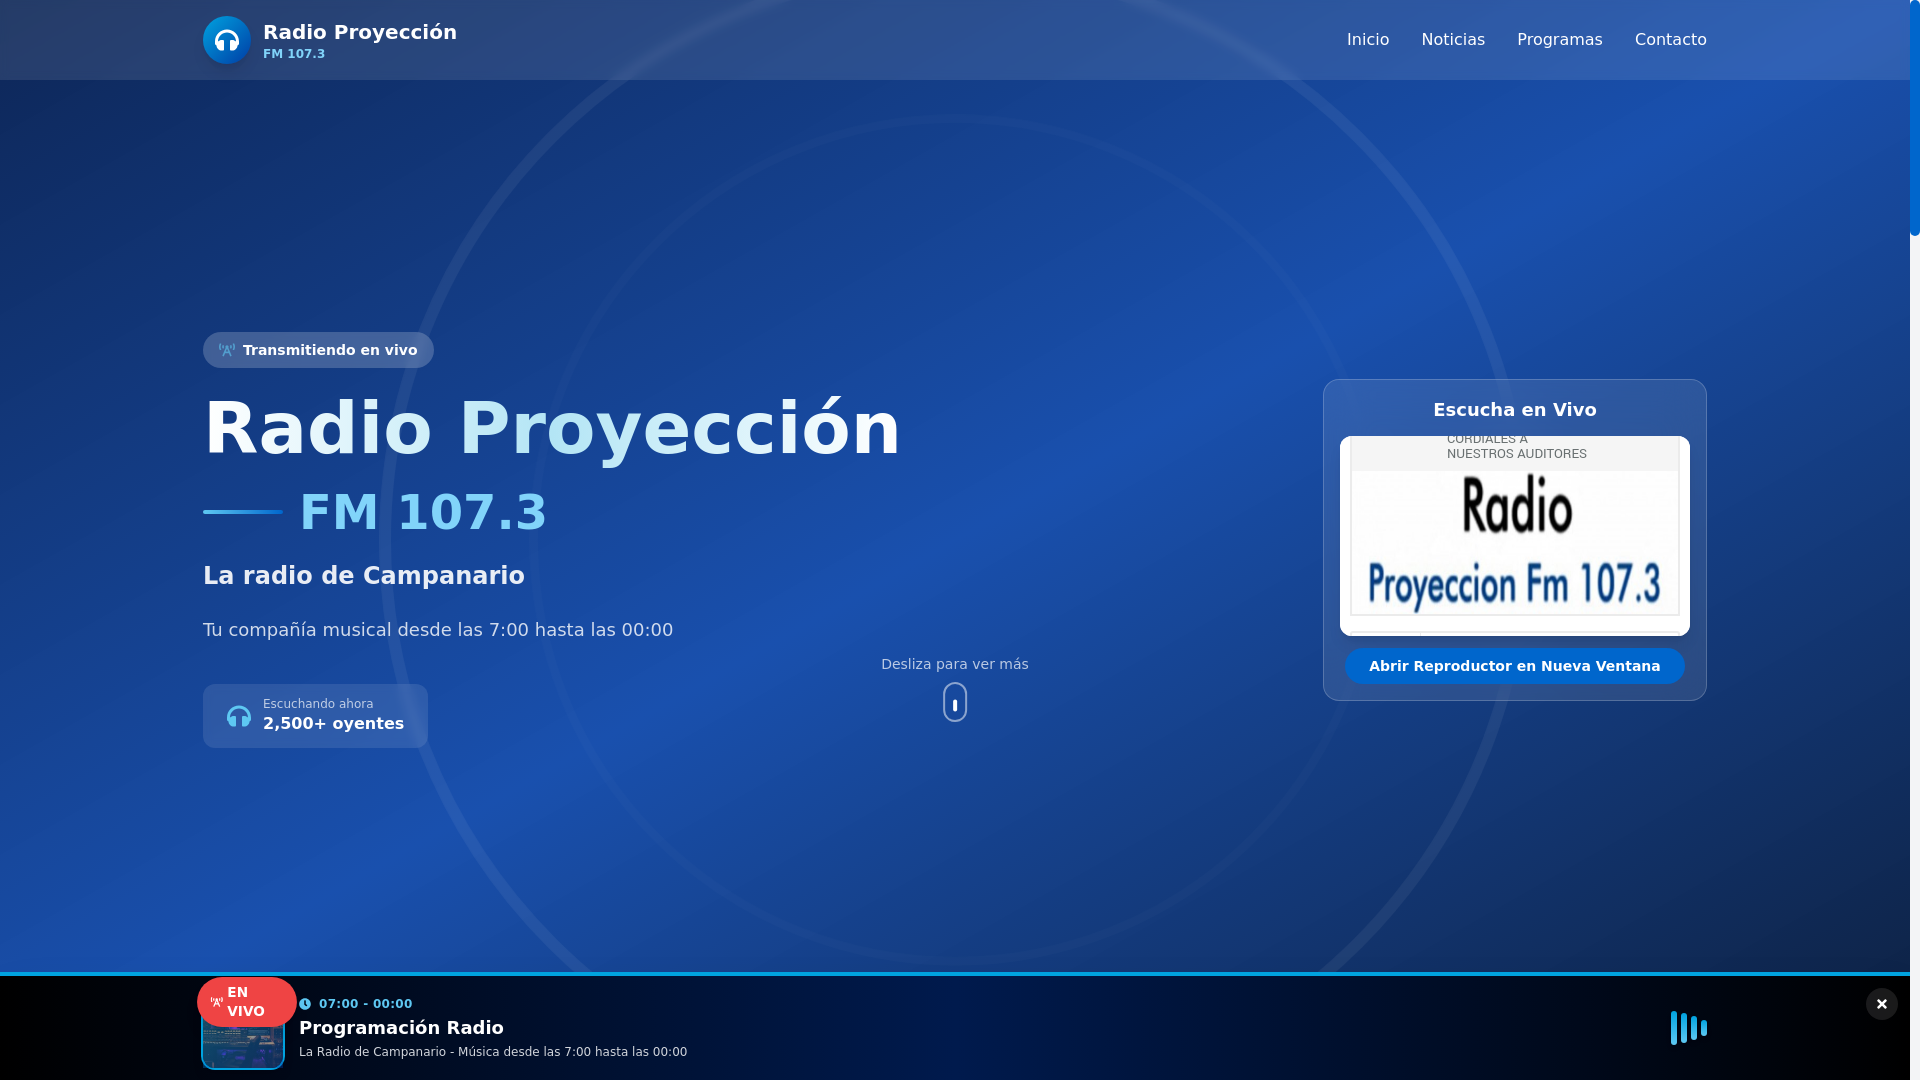
Task: Click the 07:00 - 00:00 schedule time text
Action: coord(365,1004)
